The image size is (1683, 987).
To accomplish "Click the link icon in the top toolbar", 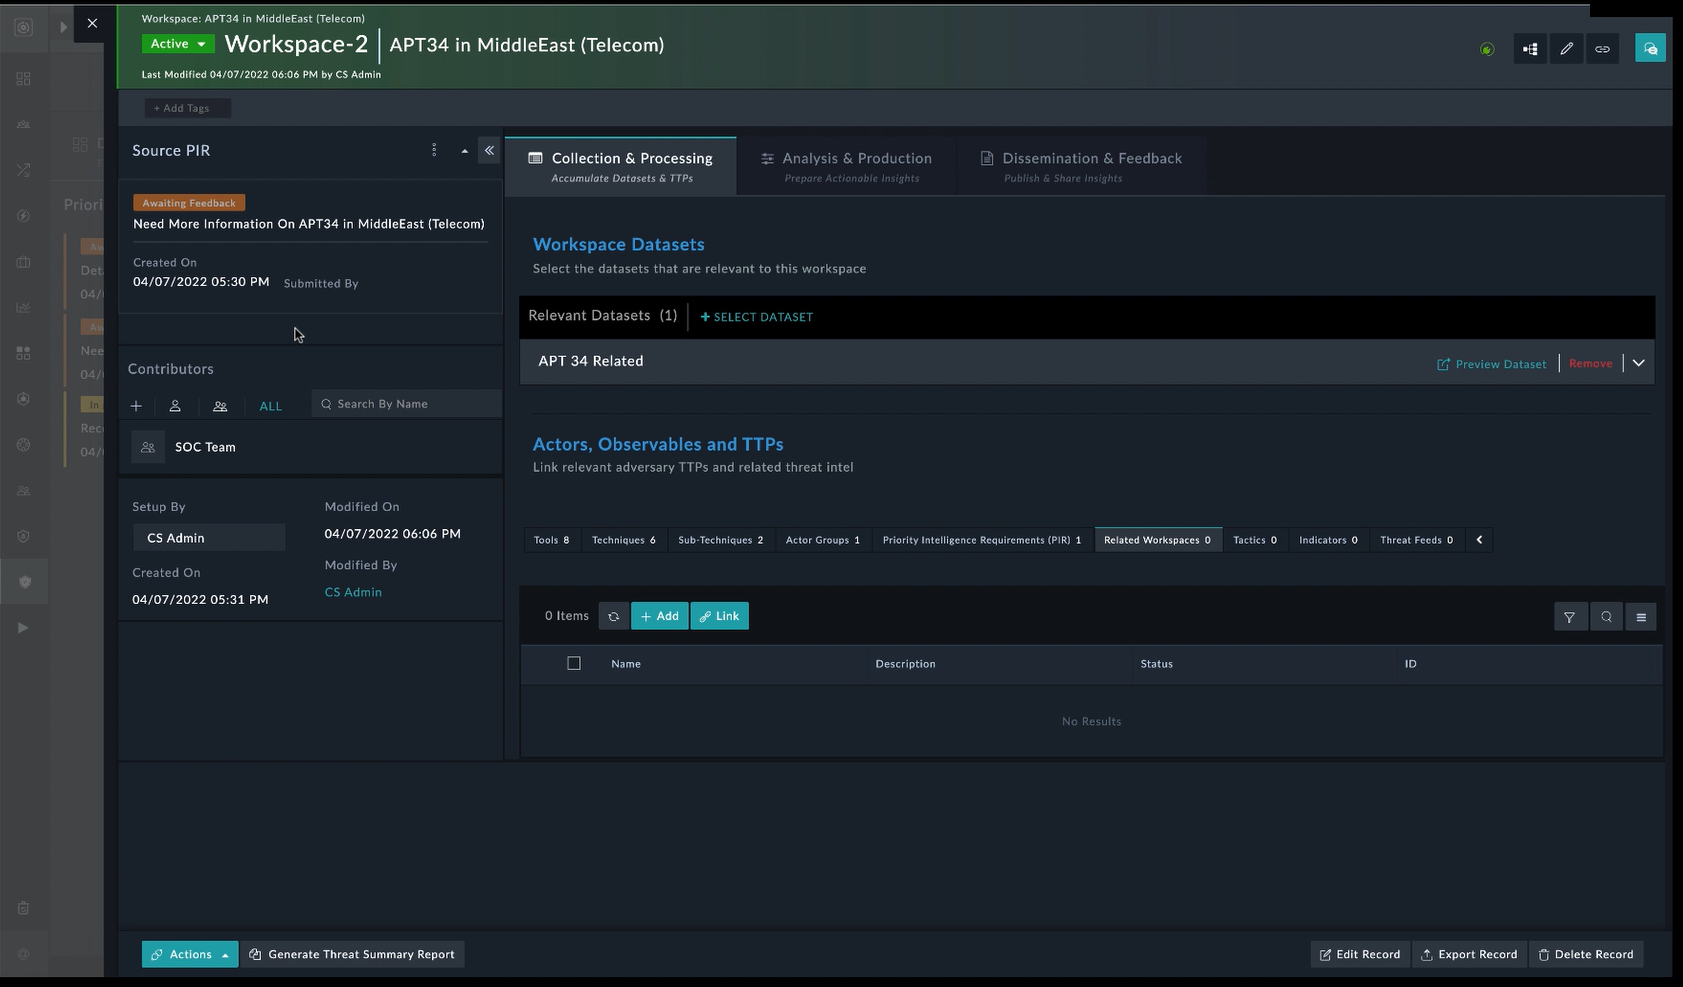I will tap(1602, 47).
